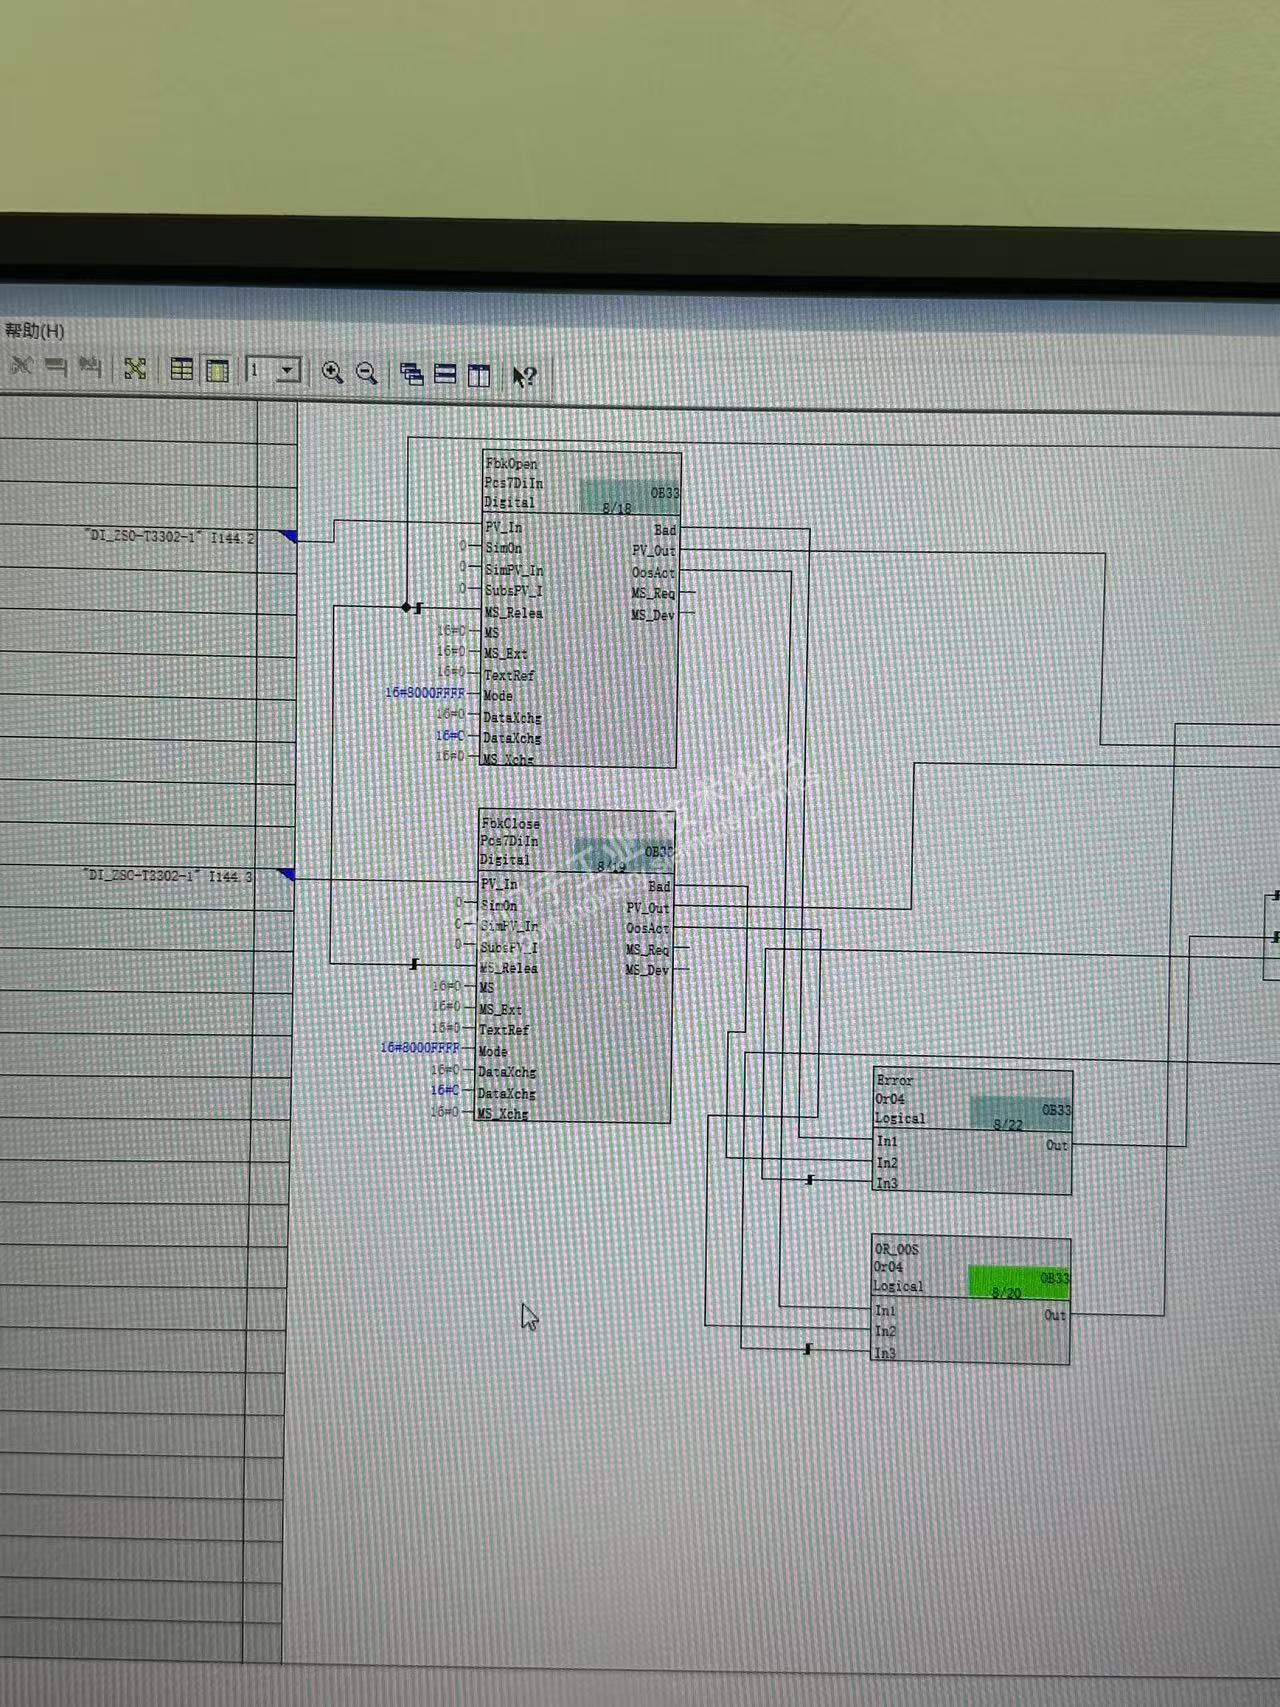
Task: Click In2 input of OR_OOS block
Action: pos(885,1332)
